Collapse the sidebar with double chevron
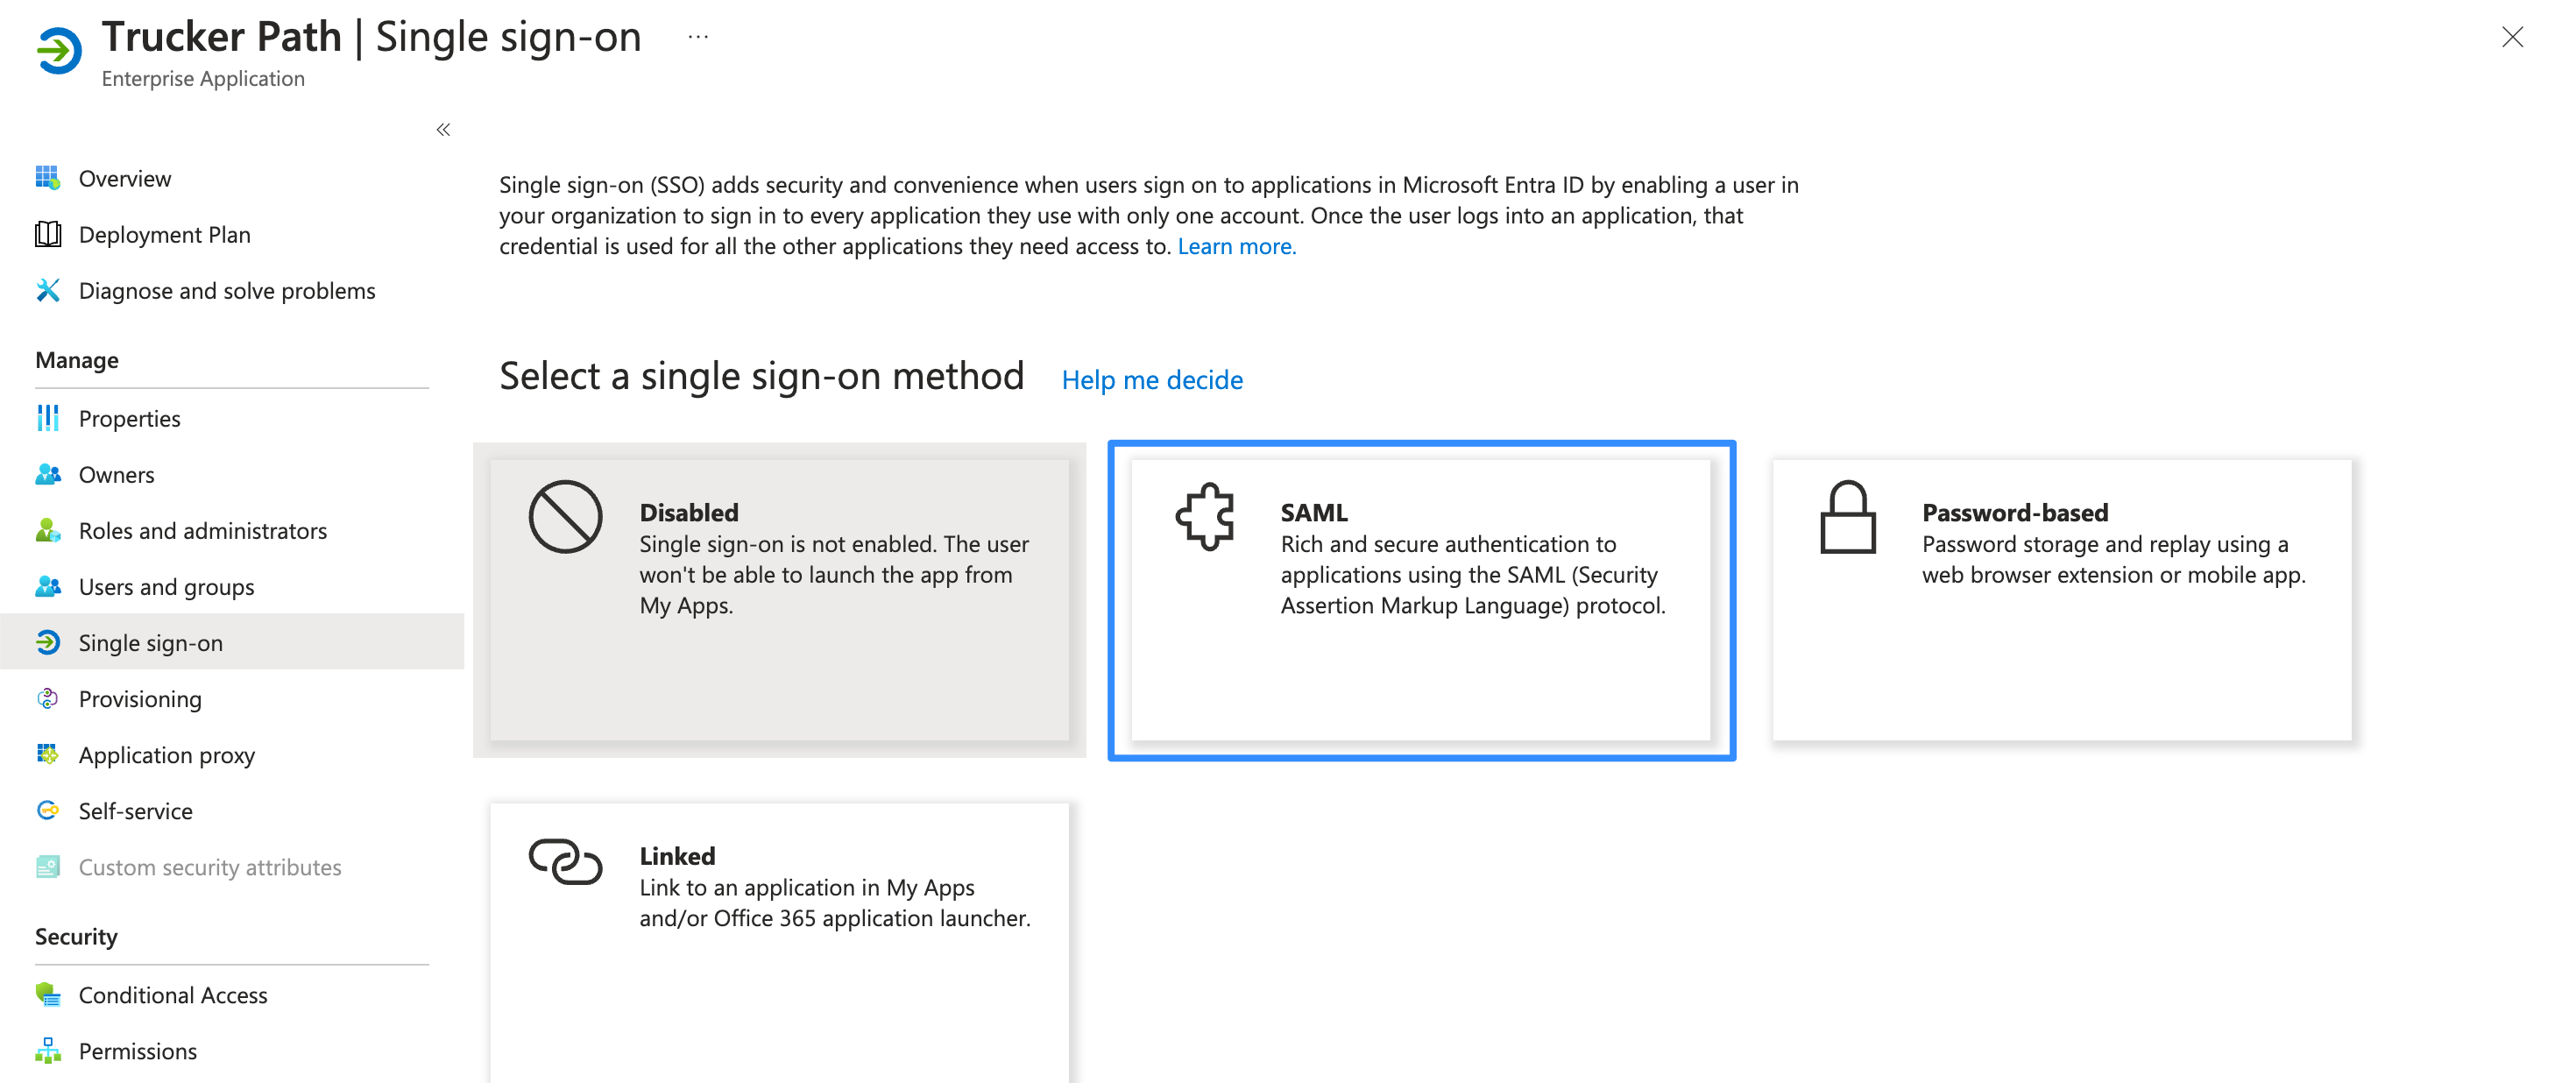 443,129
